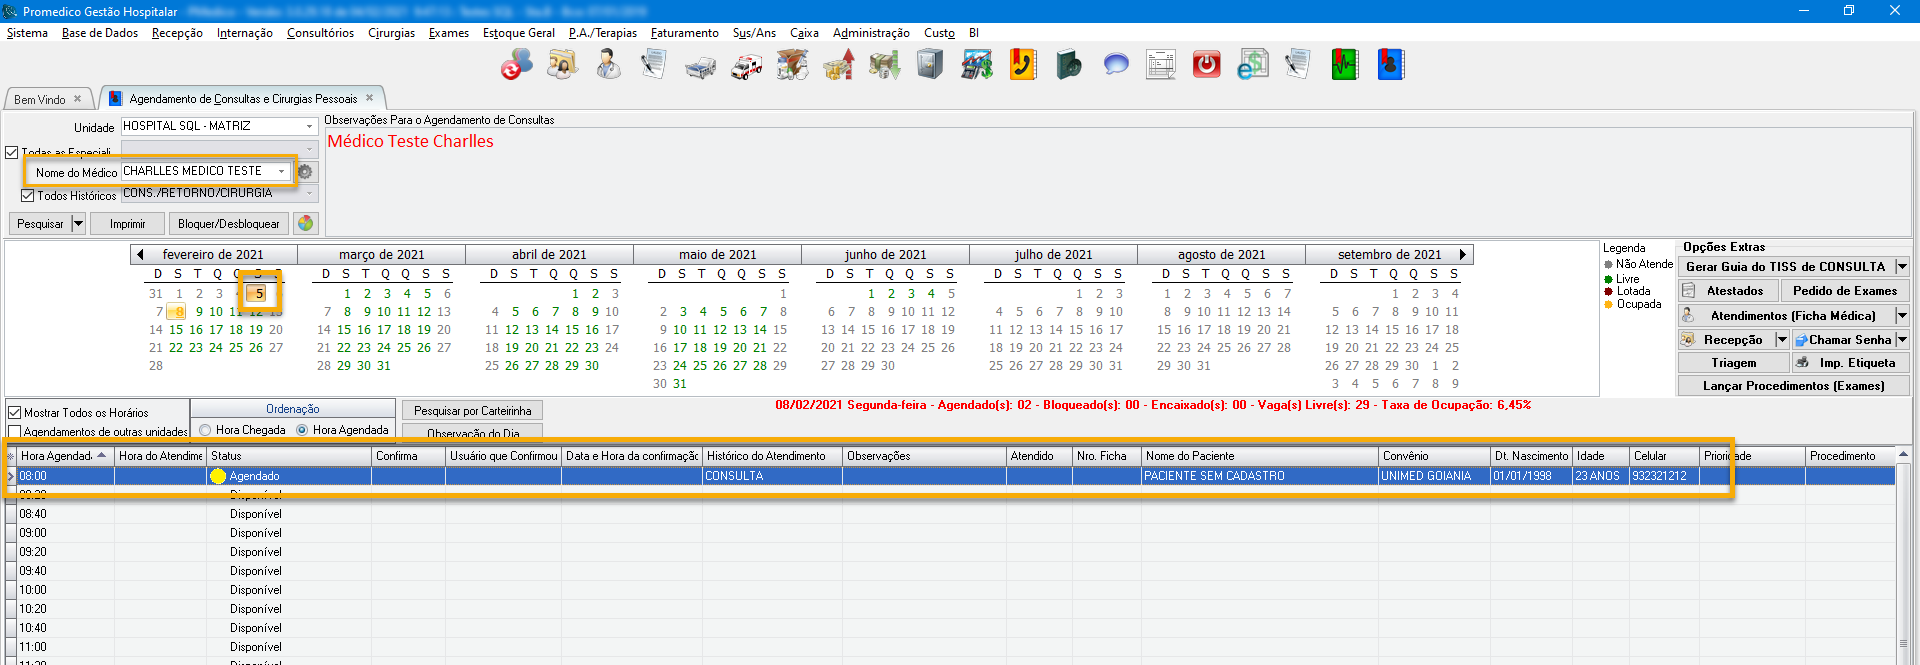Open the Nome do Médico dropdown
This screenshot has height=665, width=1920.
[x=282, y=172]
